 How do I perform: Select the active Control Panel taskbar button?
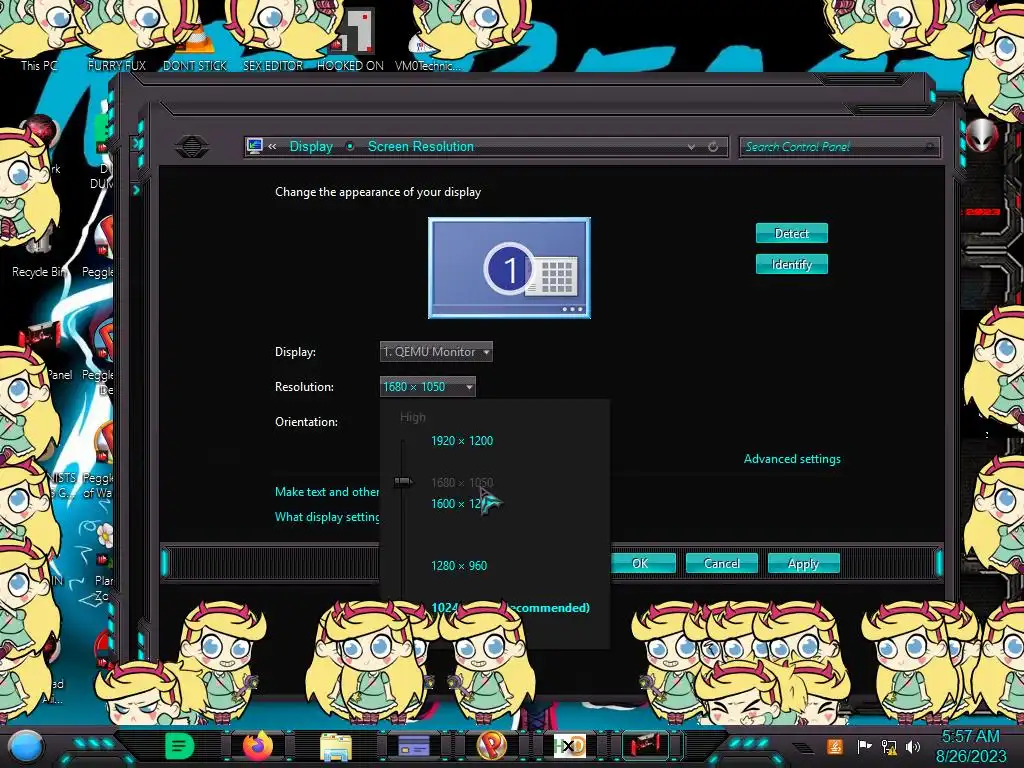point(646,745)
